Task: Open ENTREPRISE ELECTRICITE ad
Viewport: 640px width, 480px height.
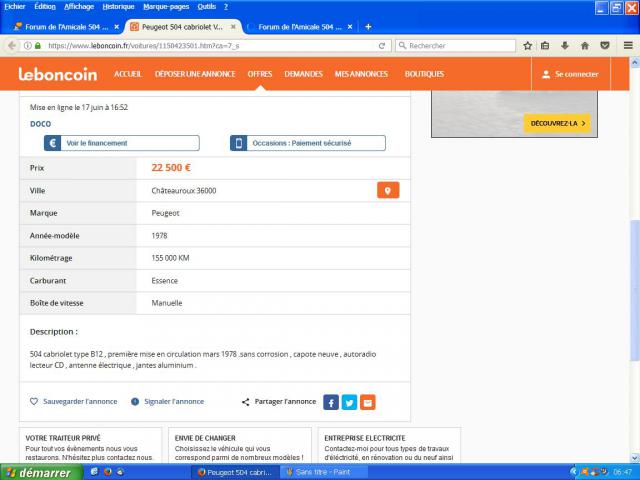Action: tap(389, 445)
